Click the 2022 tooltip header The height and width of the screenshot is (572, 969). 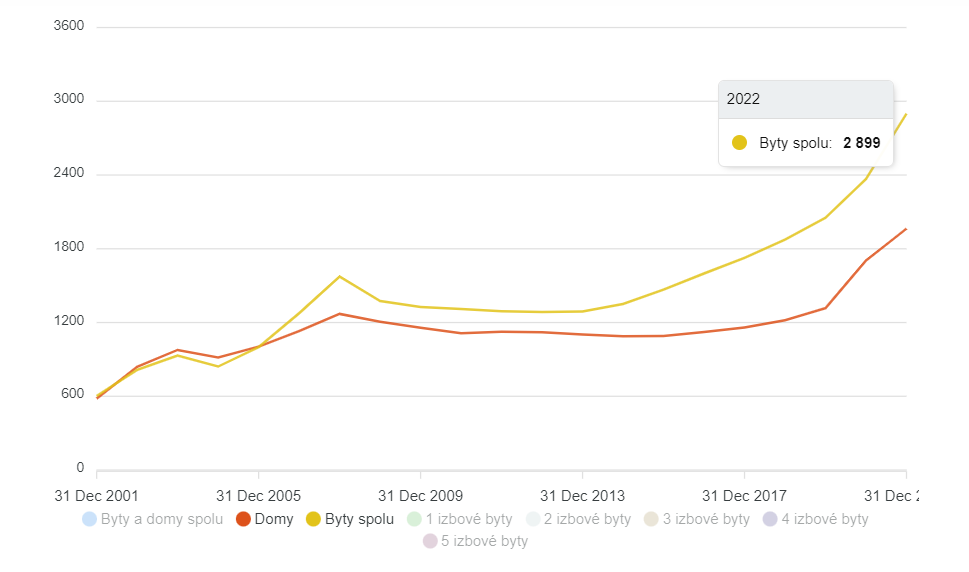(805, 99)
